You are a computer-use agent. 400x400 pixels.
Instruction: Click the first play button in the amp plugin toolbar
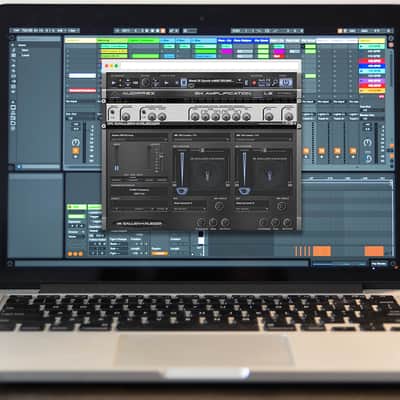[114, 82]
